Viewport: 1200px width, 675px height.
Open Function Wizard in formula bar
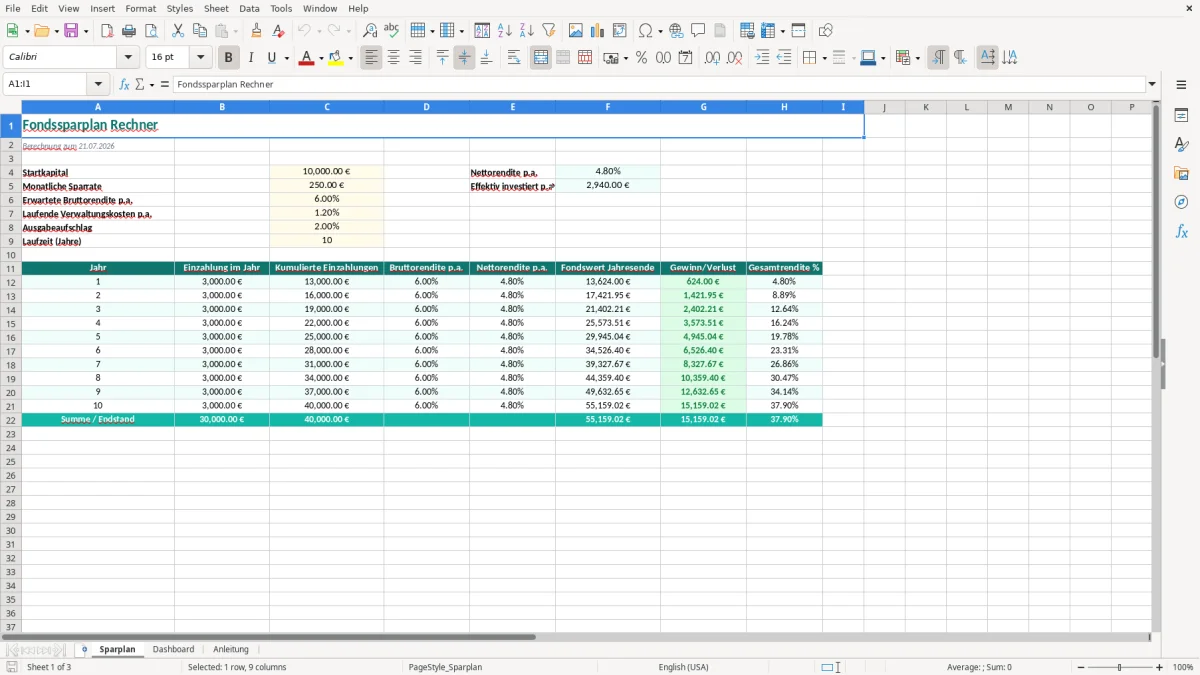point(125,85)
